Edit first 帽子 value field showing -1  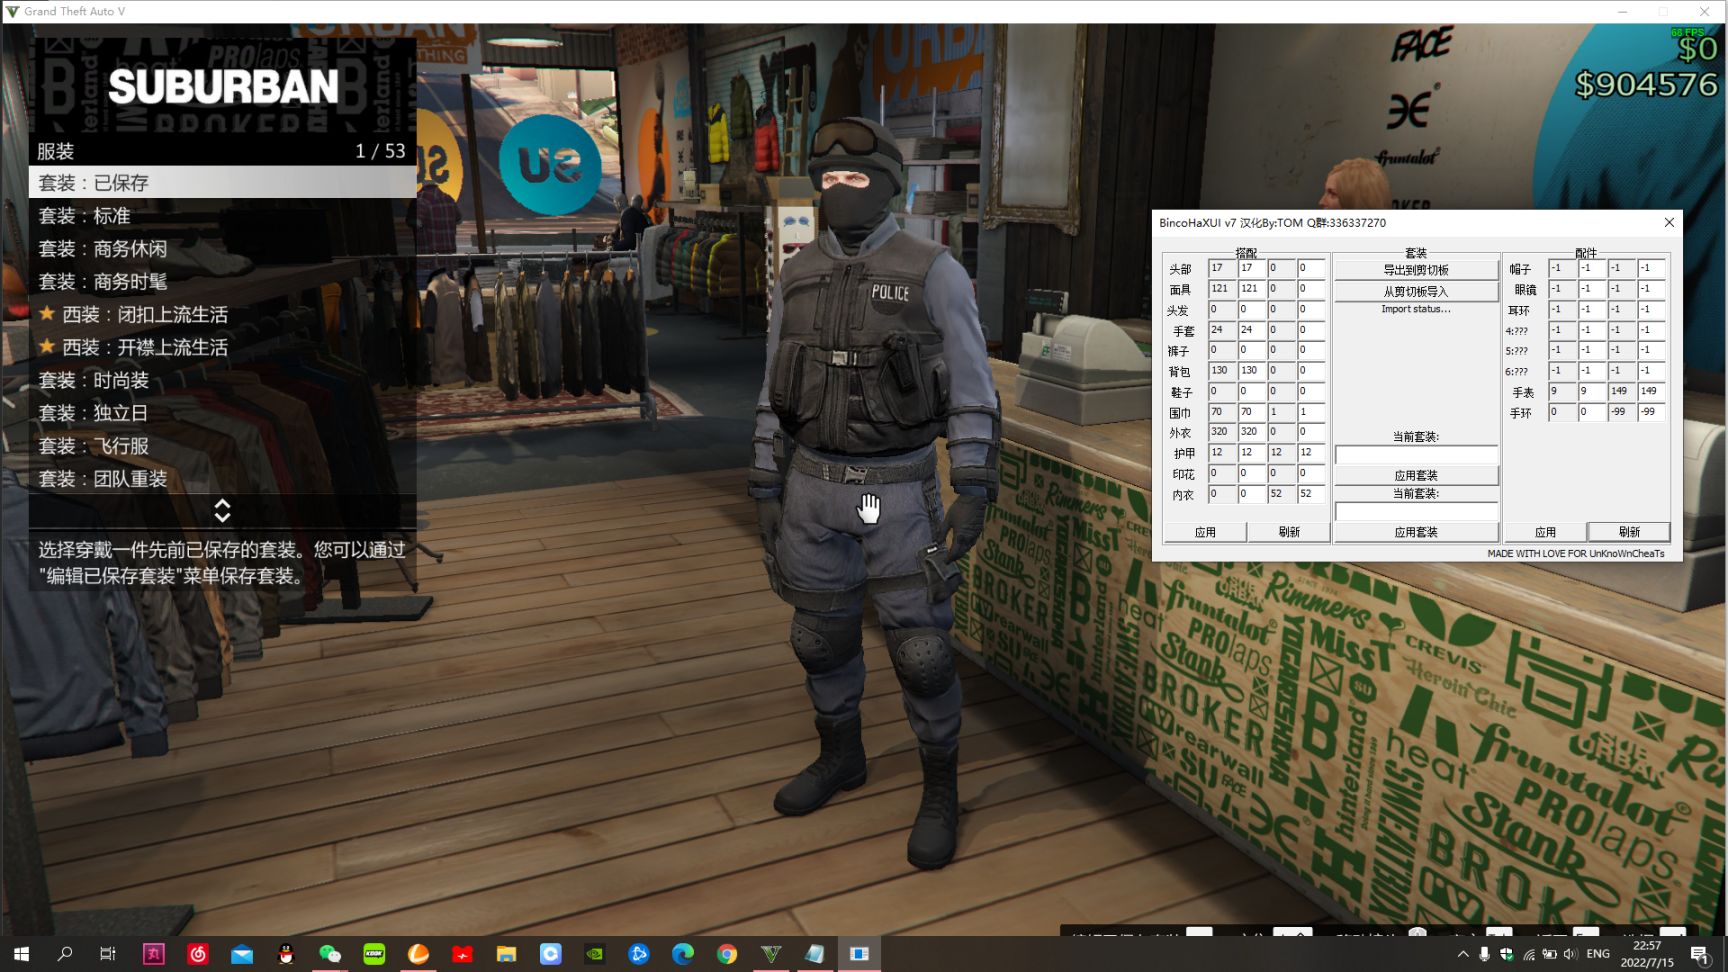click(1561, 268)
